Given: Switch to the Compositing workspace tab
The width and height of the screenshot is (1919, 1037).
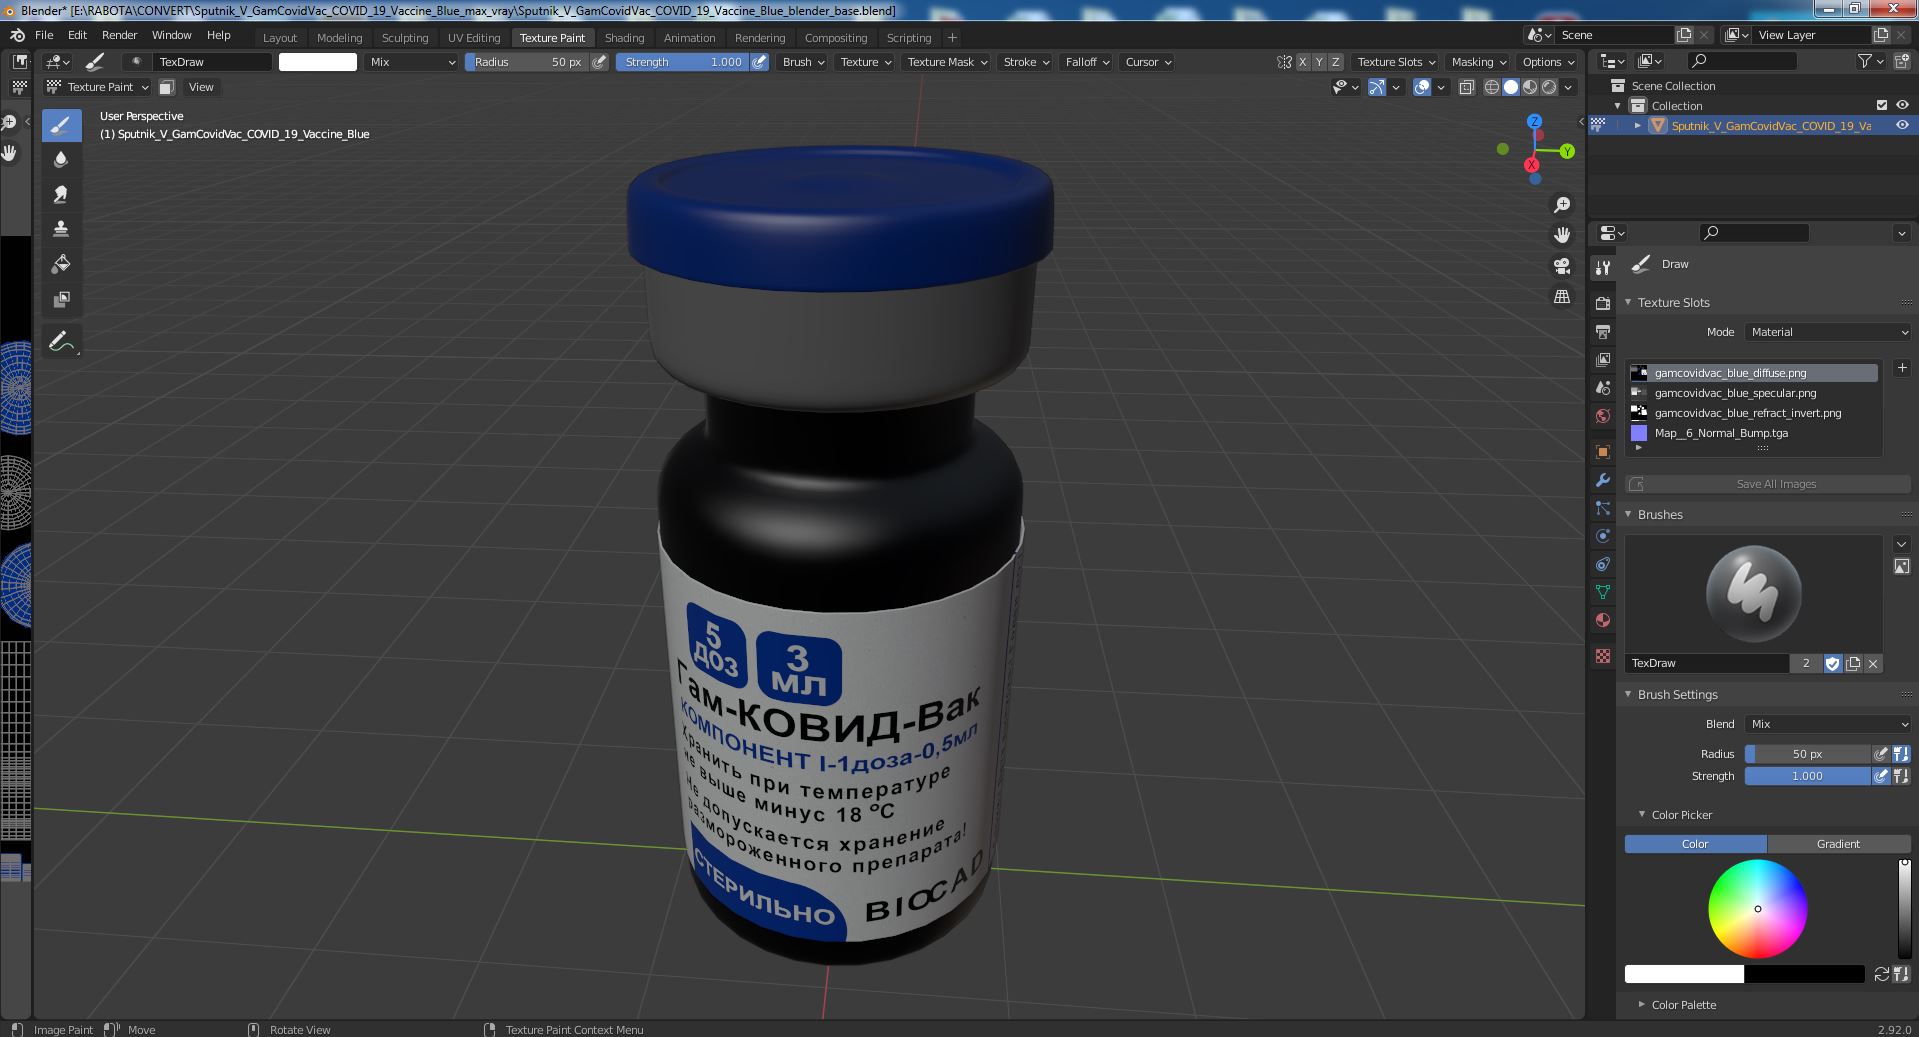Looking at the screenshot, I should [836, 38].
